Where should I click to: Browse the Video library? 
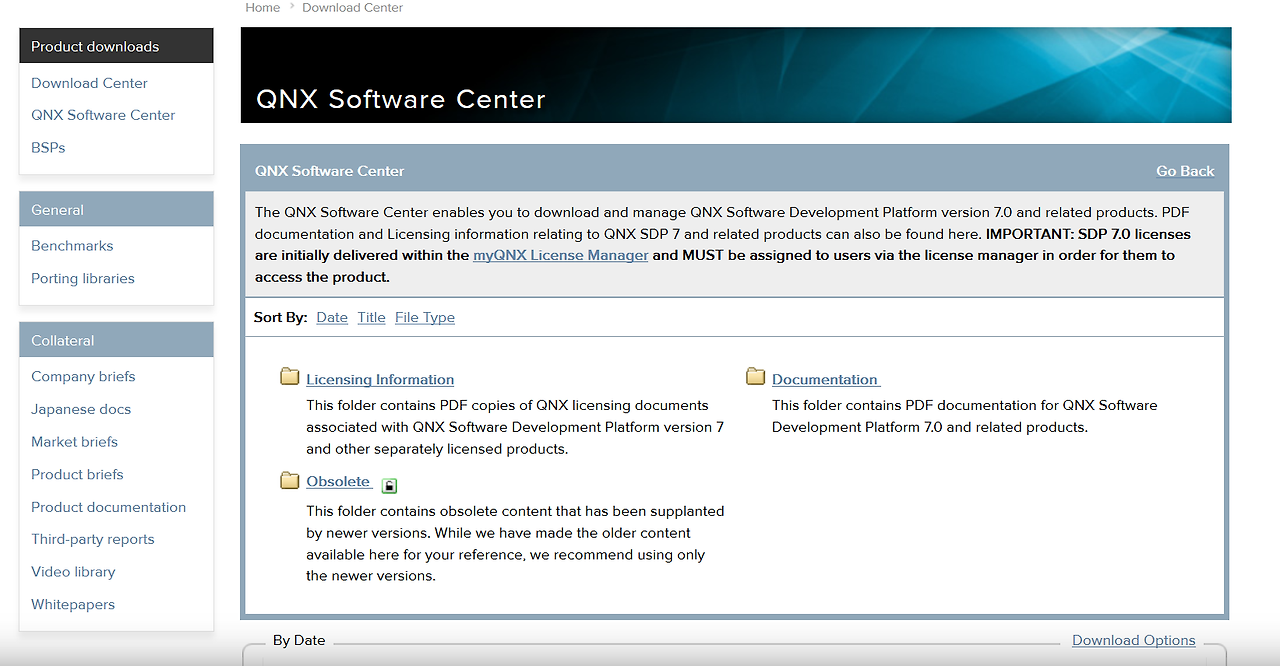click(73, 571)
